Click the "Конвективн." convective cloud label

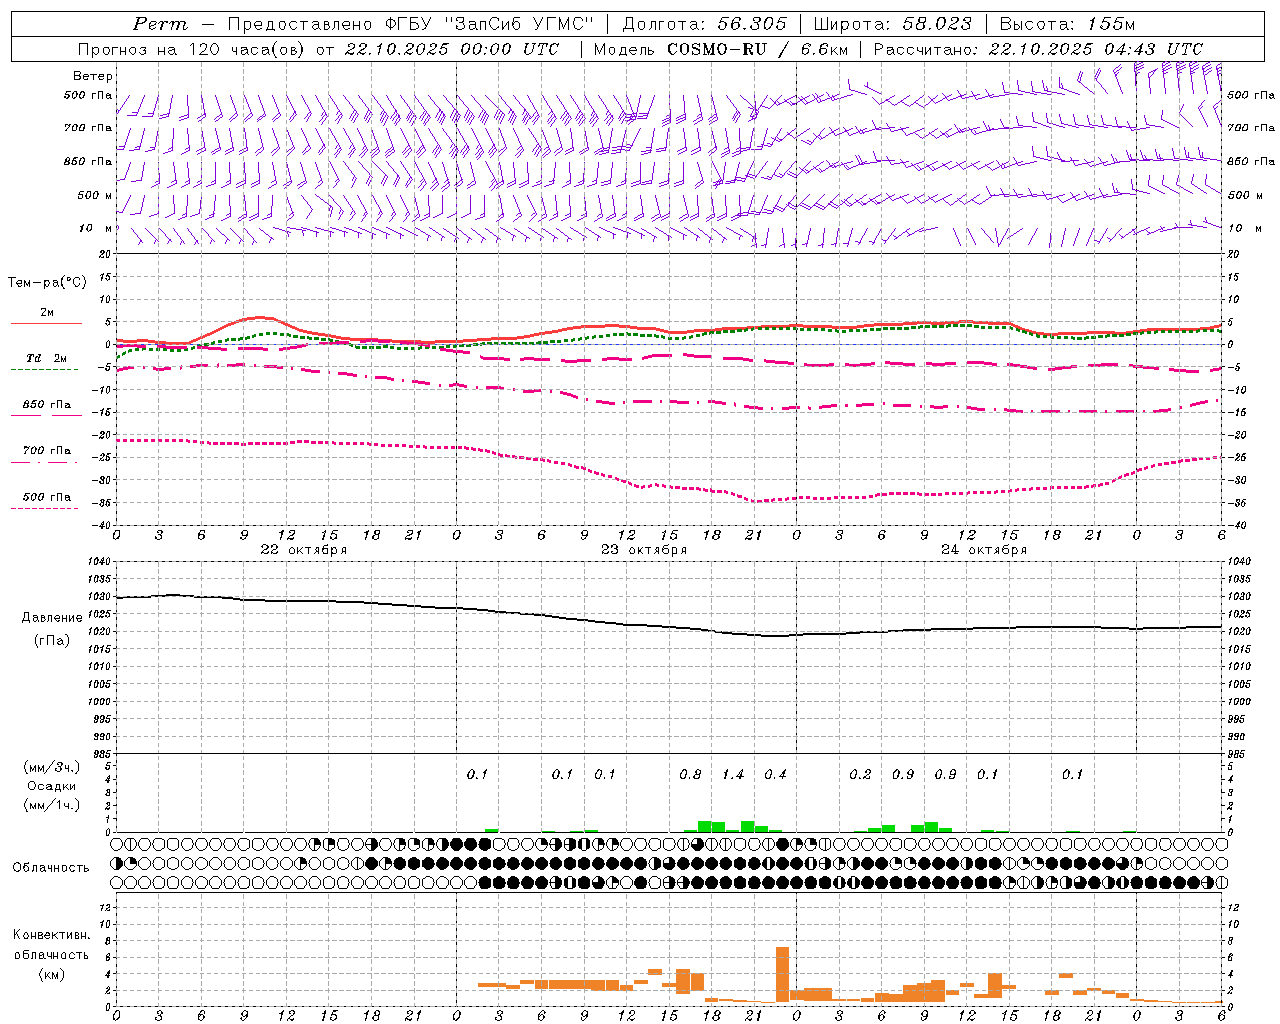51,935
